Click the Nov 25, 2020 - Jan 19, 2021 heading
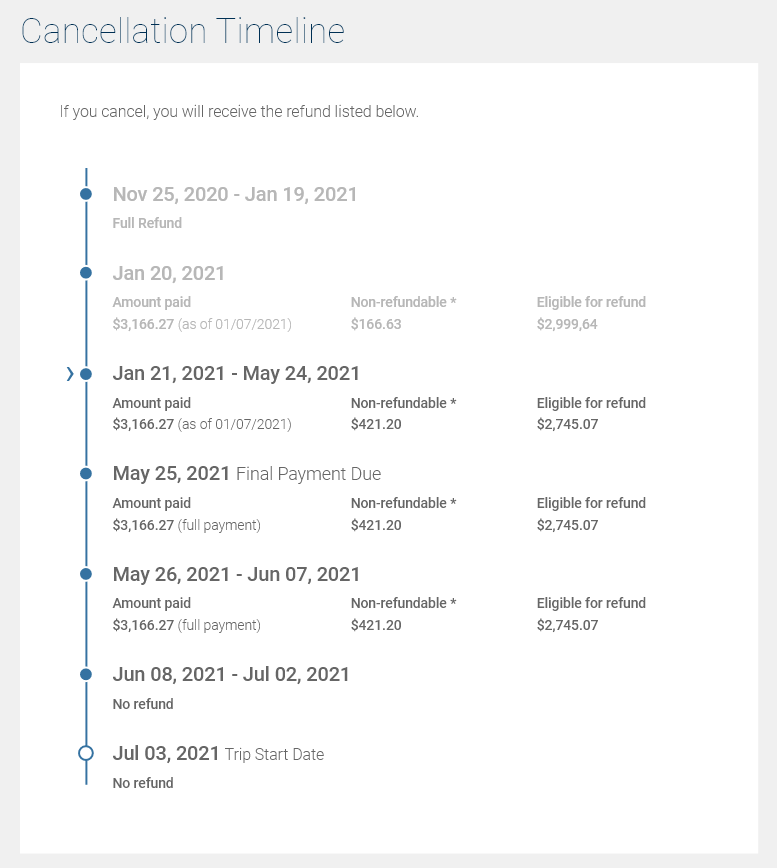Screen dimensions: 777x868 click(x=235, y=194)
